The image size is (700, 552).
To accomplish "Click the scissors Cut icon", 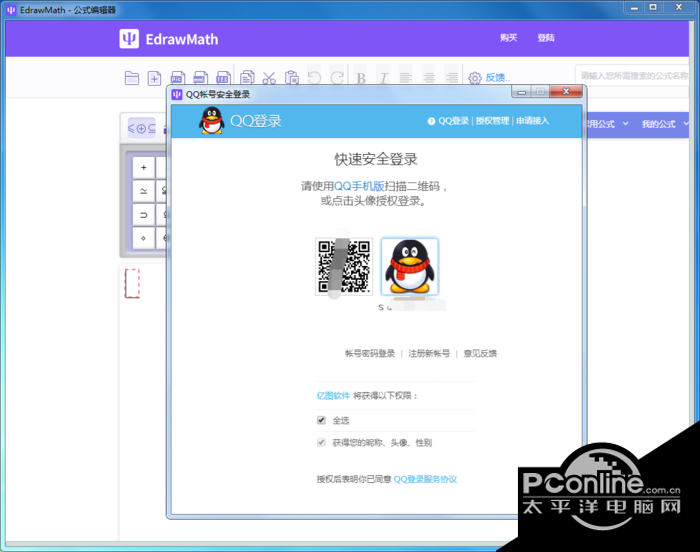I will (269, 78).
